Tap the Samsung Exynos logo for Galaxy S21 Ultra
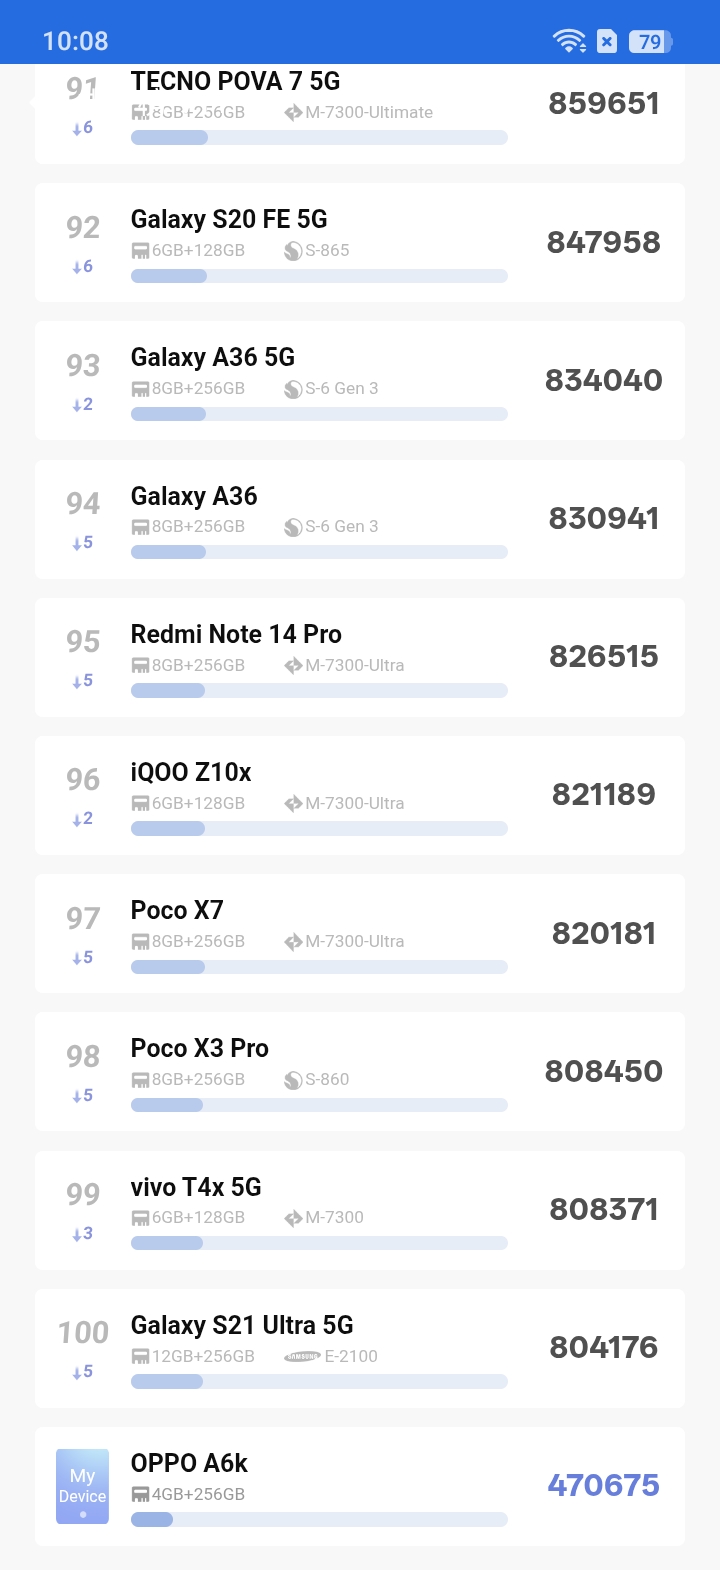720x1570 pixels. [302, 1357]
